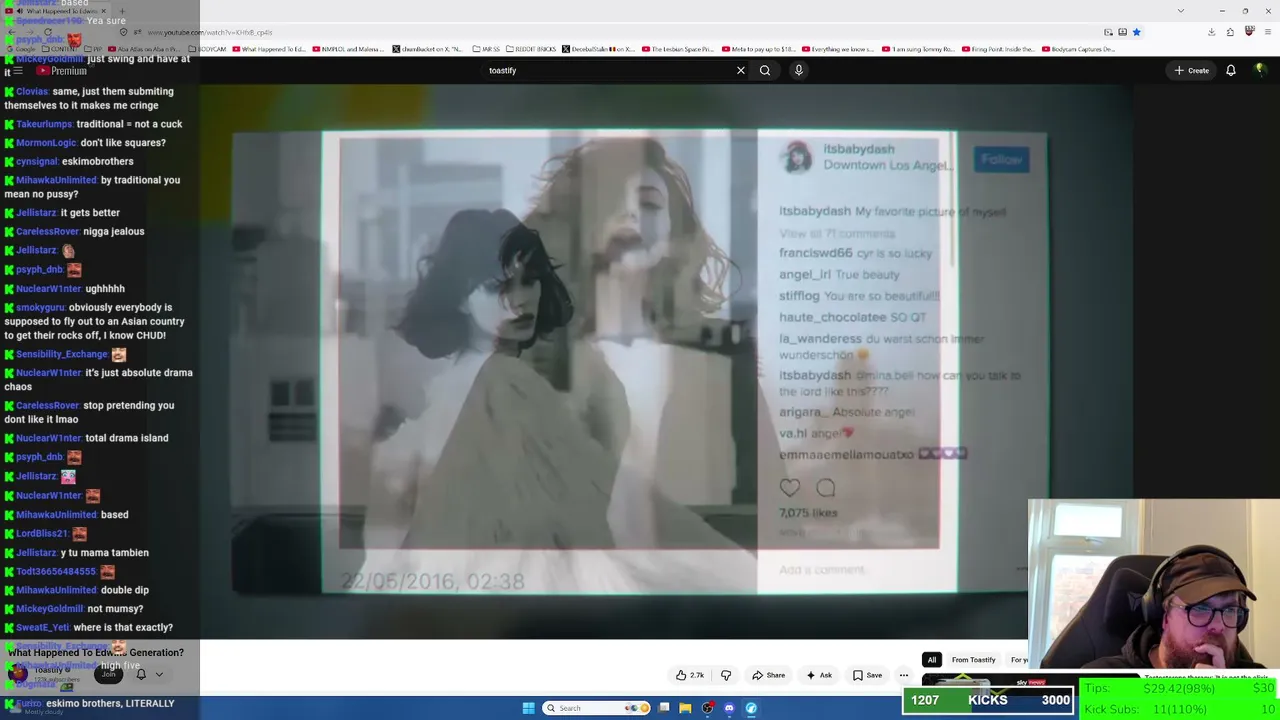The width and height of the screenshot is (1280, 720).
Task: Open 'Everything we know s...' bookmark
Action: [x=838, y=49]
